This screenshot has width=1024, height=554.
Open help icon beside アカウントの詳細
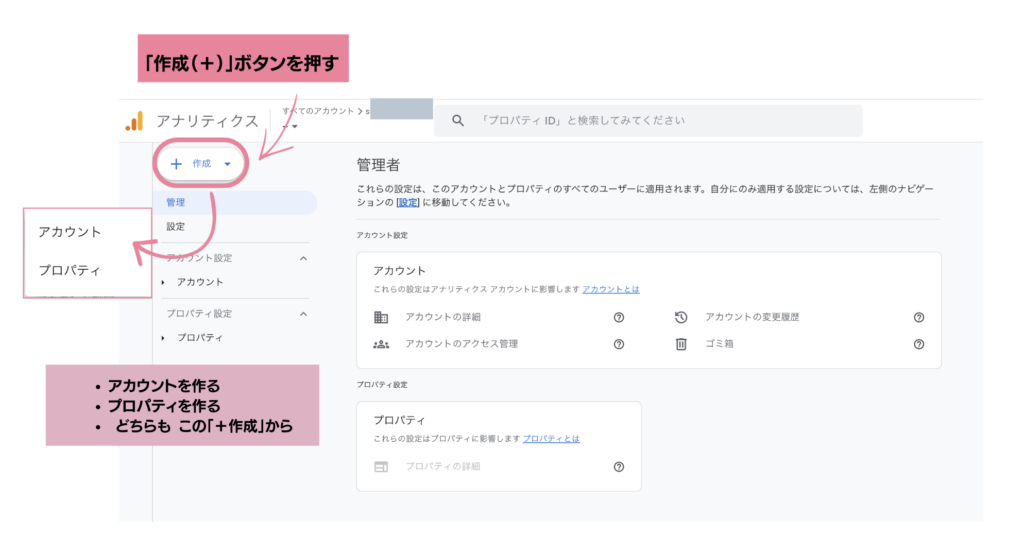[x=619, y=317]
